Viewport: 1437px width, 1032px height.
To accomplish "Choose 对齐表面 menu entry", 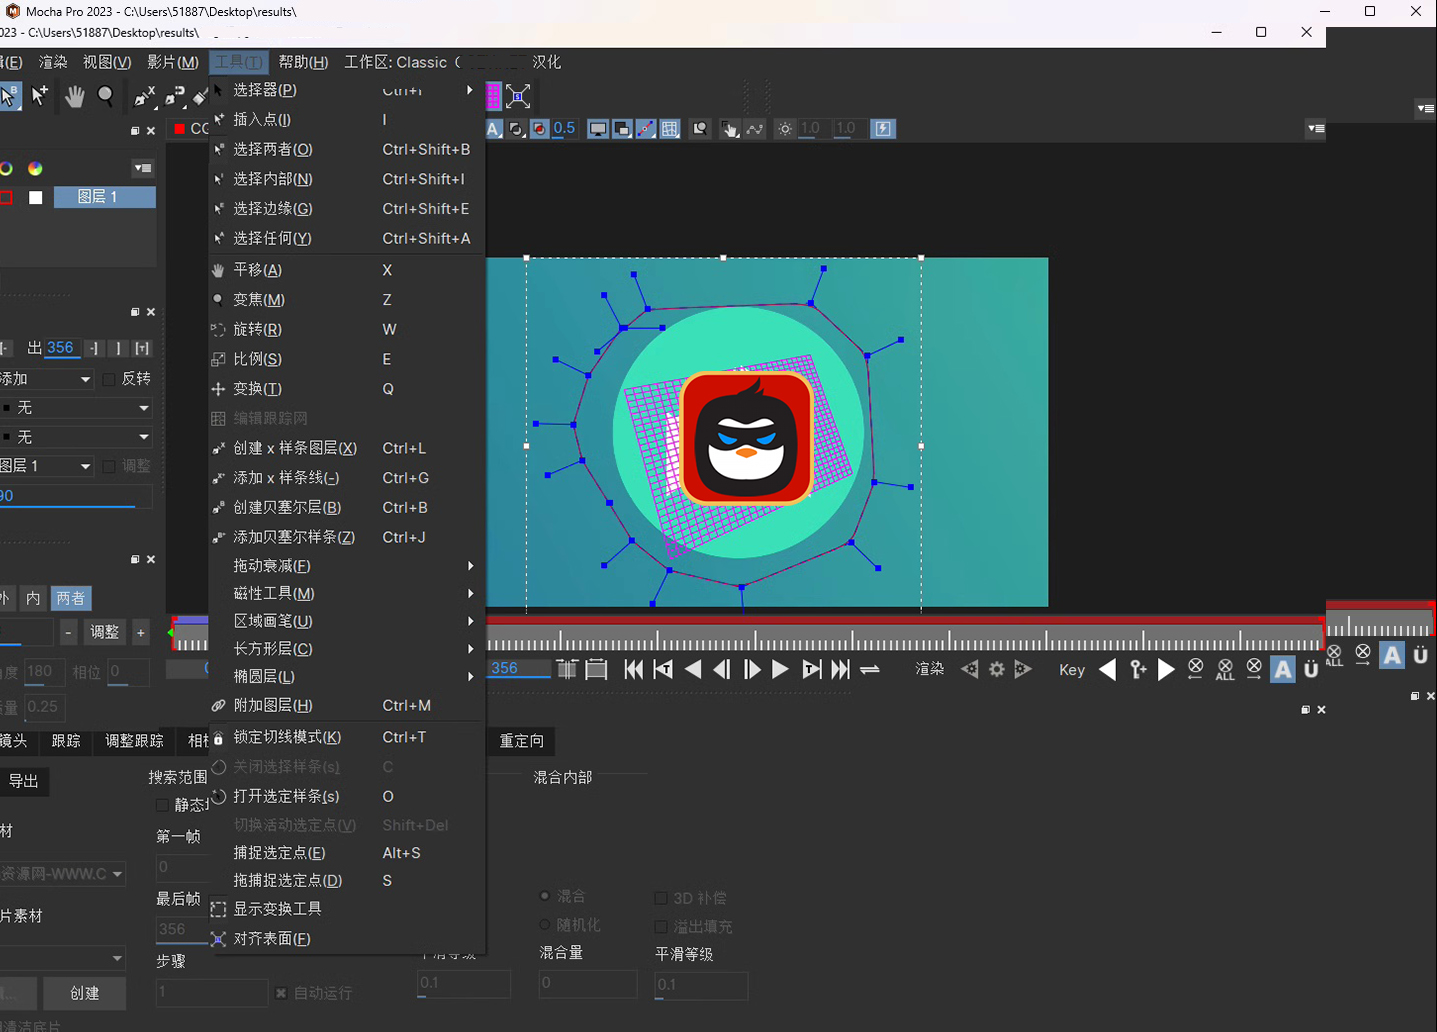I will 347,939.
